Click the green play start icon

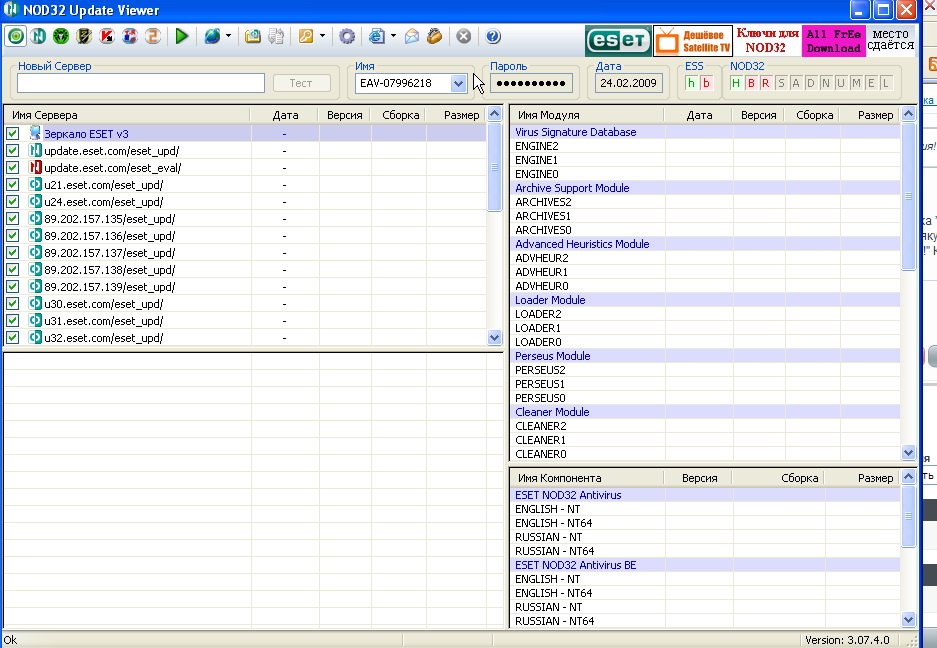182,36
